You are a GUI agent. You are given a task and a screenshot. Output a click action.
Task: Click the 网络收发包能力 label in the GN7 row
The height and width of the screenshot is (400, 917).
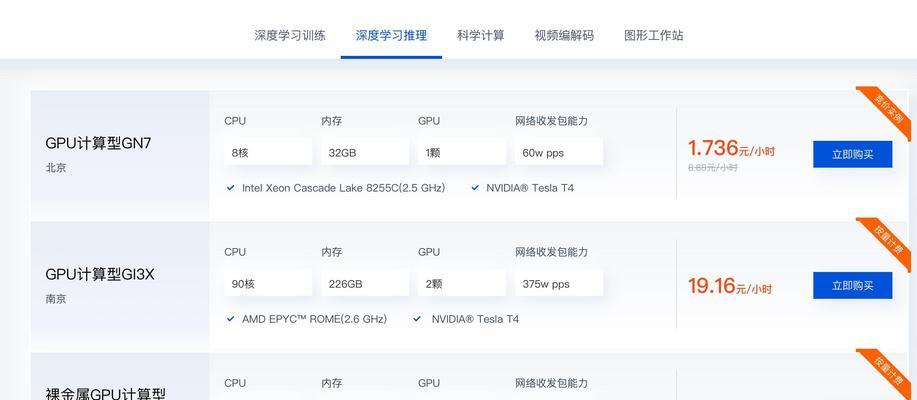(551, 121)
